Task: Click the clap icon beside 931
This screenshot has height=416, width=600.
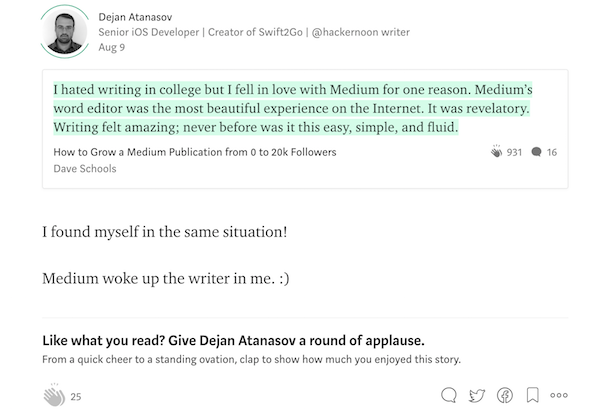Action: pos(497,152)
